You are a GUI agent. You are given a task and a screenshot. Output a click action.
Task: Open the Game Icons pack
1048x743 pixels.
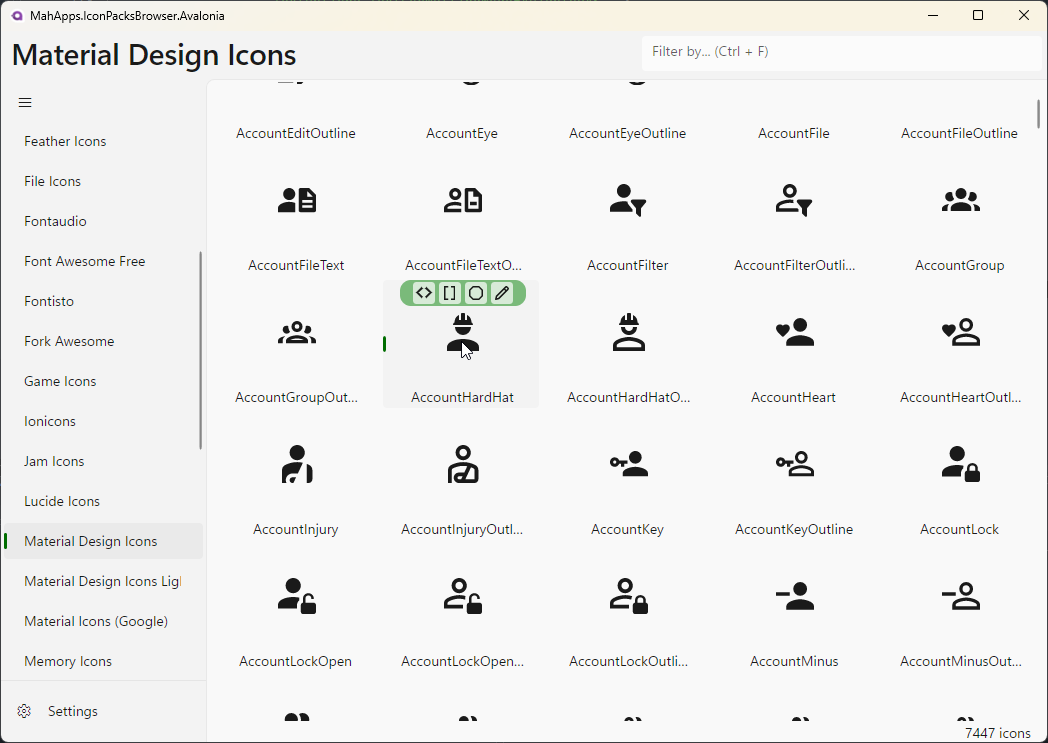[104, 381]
